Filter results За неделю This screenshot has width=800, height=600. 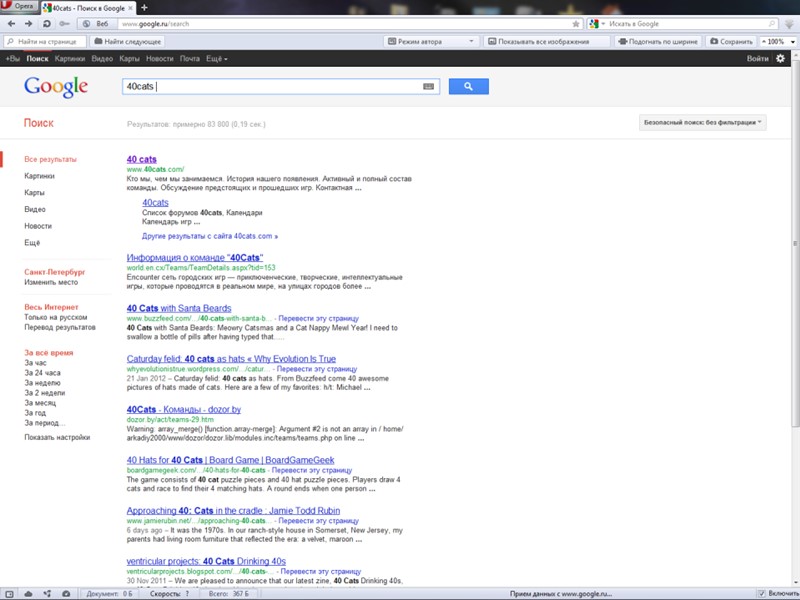pos(42,383)
